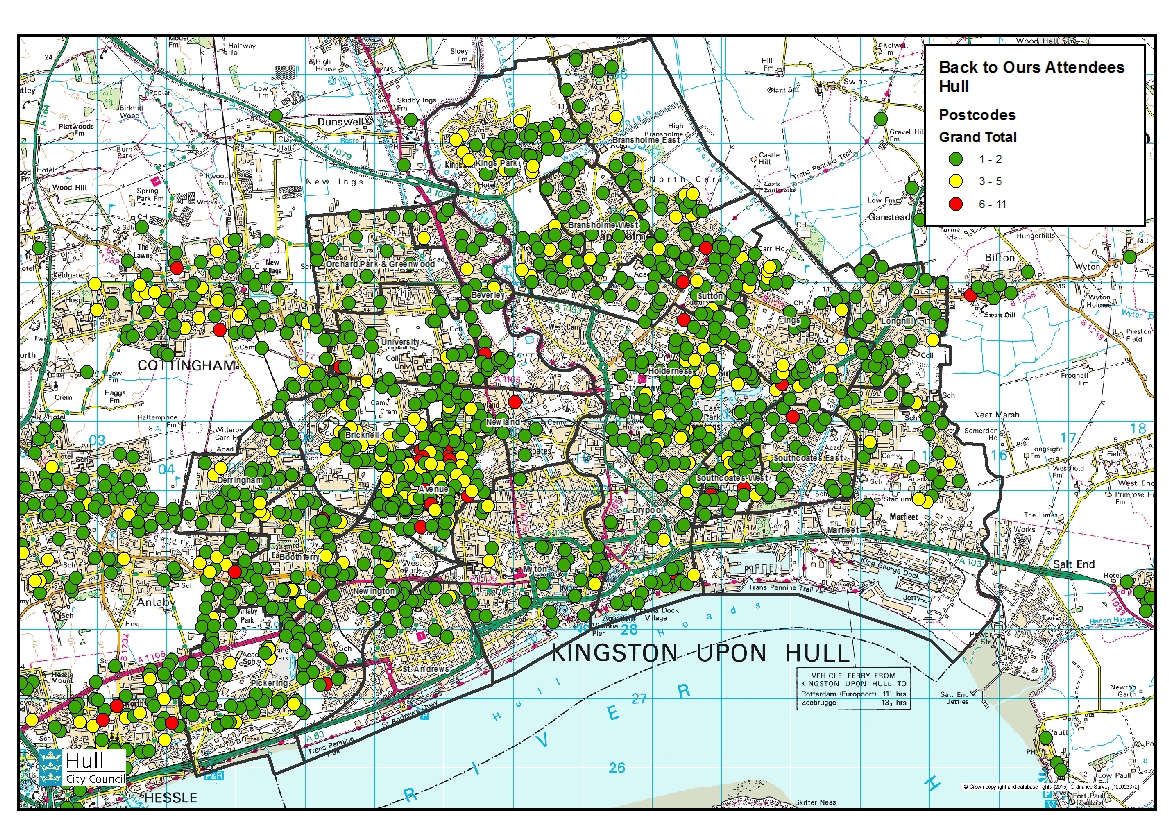The image size is (1169, 827).
Task: Click the 'COTTINGHAM' place label
Action: click(x=187, y=365)
